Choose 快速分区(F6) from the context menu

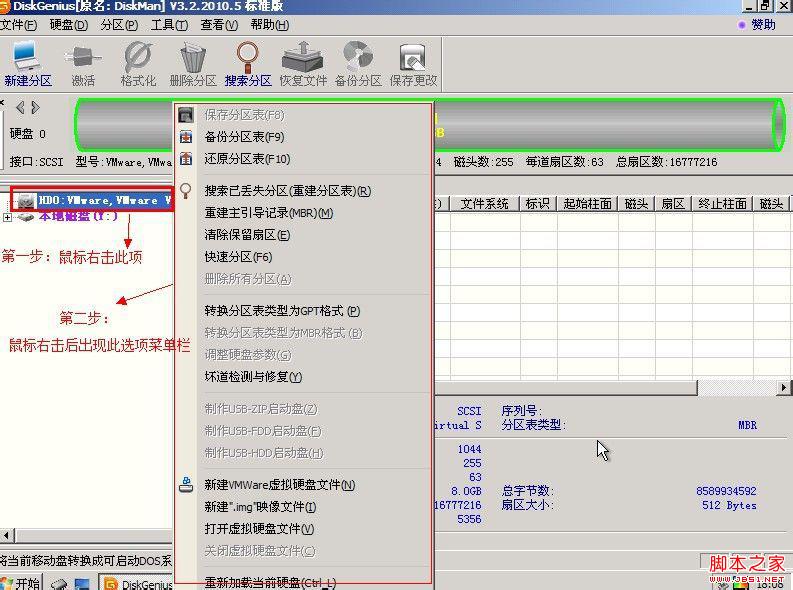[x=302, y=257]
